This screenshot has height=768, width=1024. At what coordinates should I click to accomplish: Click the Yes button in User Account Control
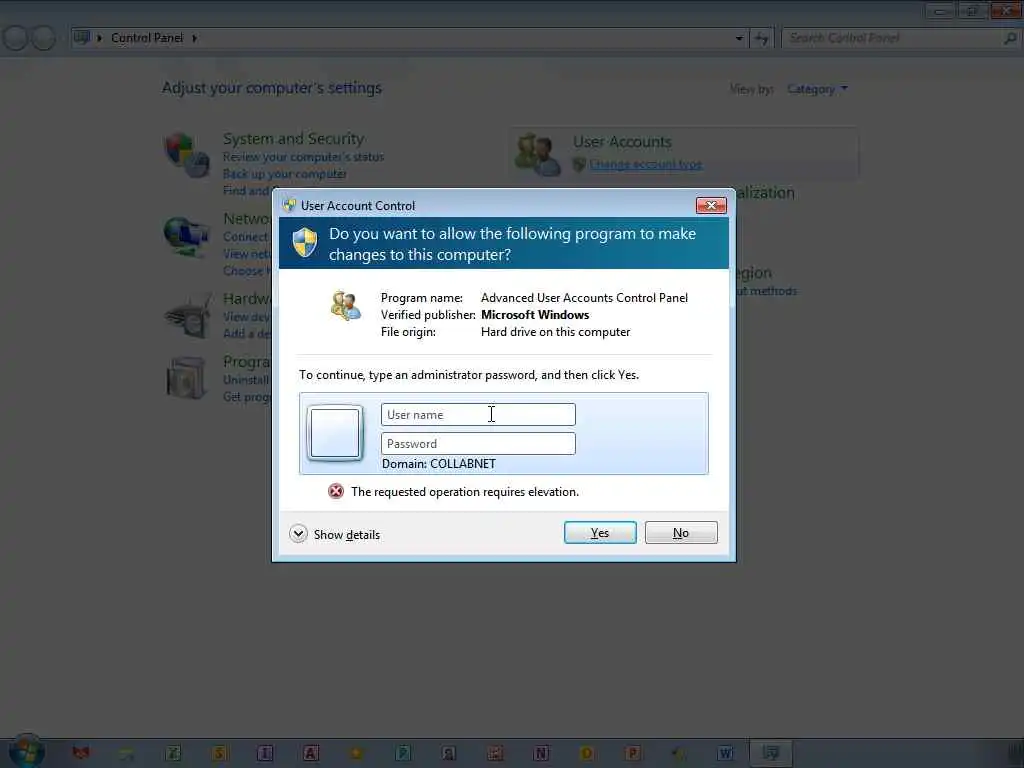tap(600, 532)
